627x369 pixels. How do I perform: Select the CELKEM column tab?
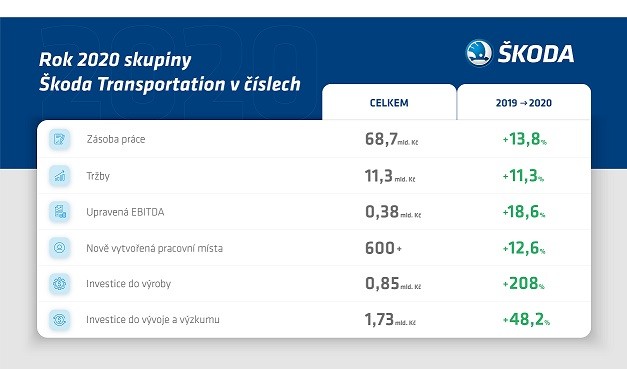[x=389, y=102]
